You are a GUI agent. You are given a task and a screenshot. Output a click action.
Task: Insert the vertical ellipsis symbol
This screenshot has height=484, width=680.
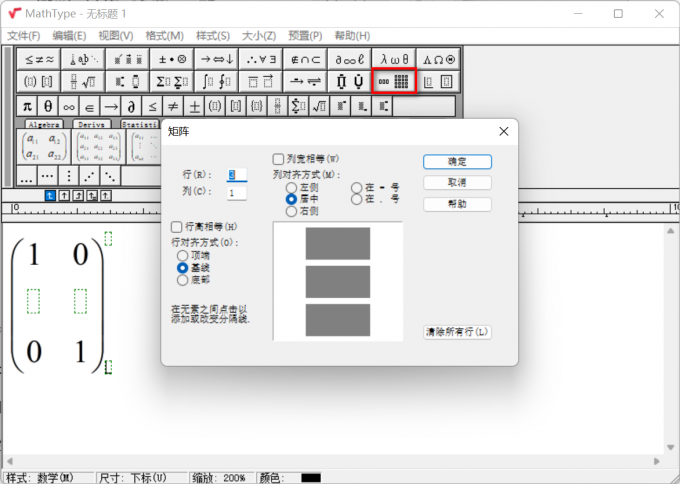pos(69,176)
